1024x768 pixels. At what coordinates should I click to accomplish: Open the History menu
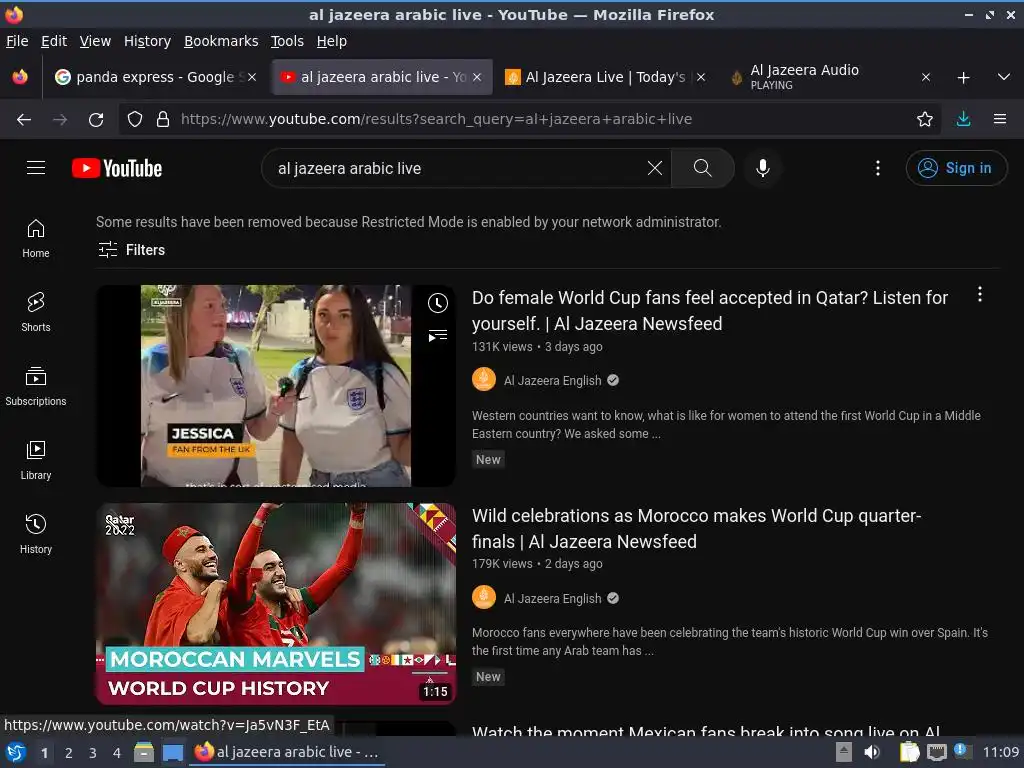147,41
